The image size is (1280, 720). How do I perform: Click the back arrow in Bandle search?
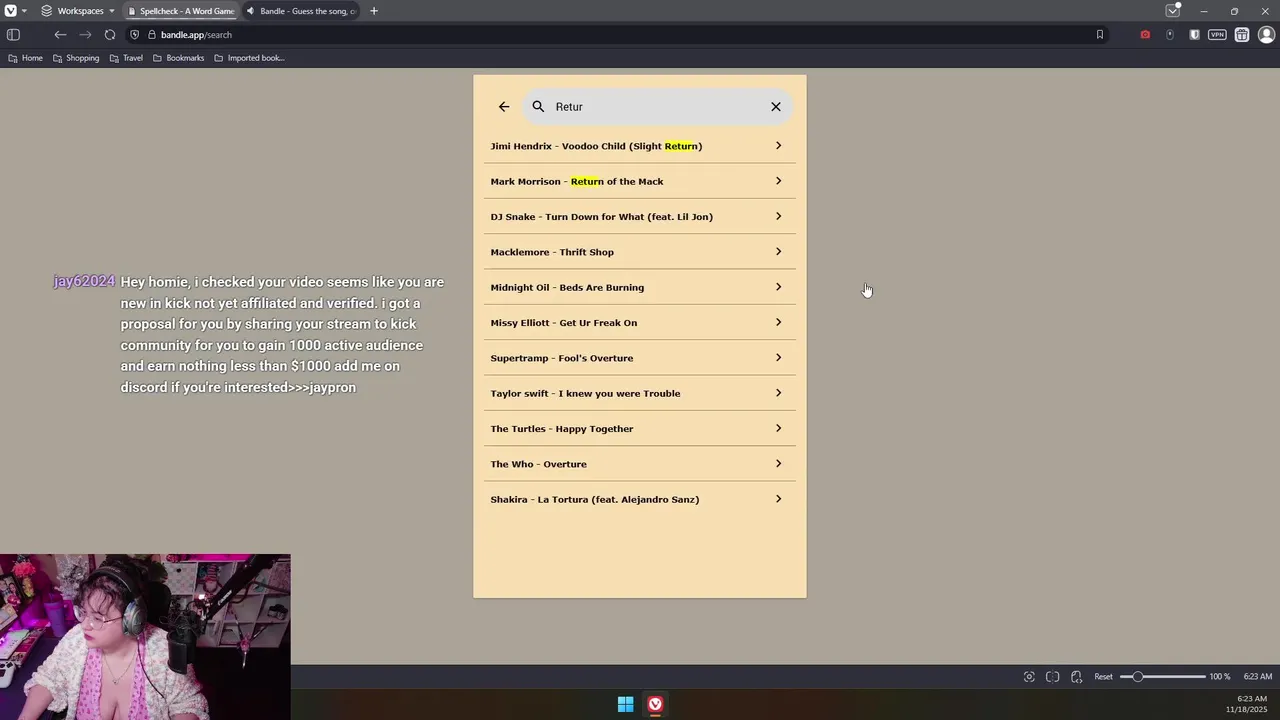(504, 107)
